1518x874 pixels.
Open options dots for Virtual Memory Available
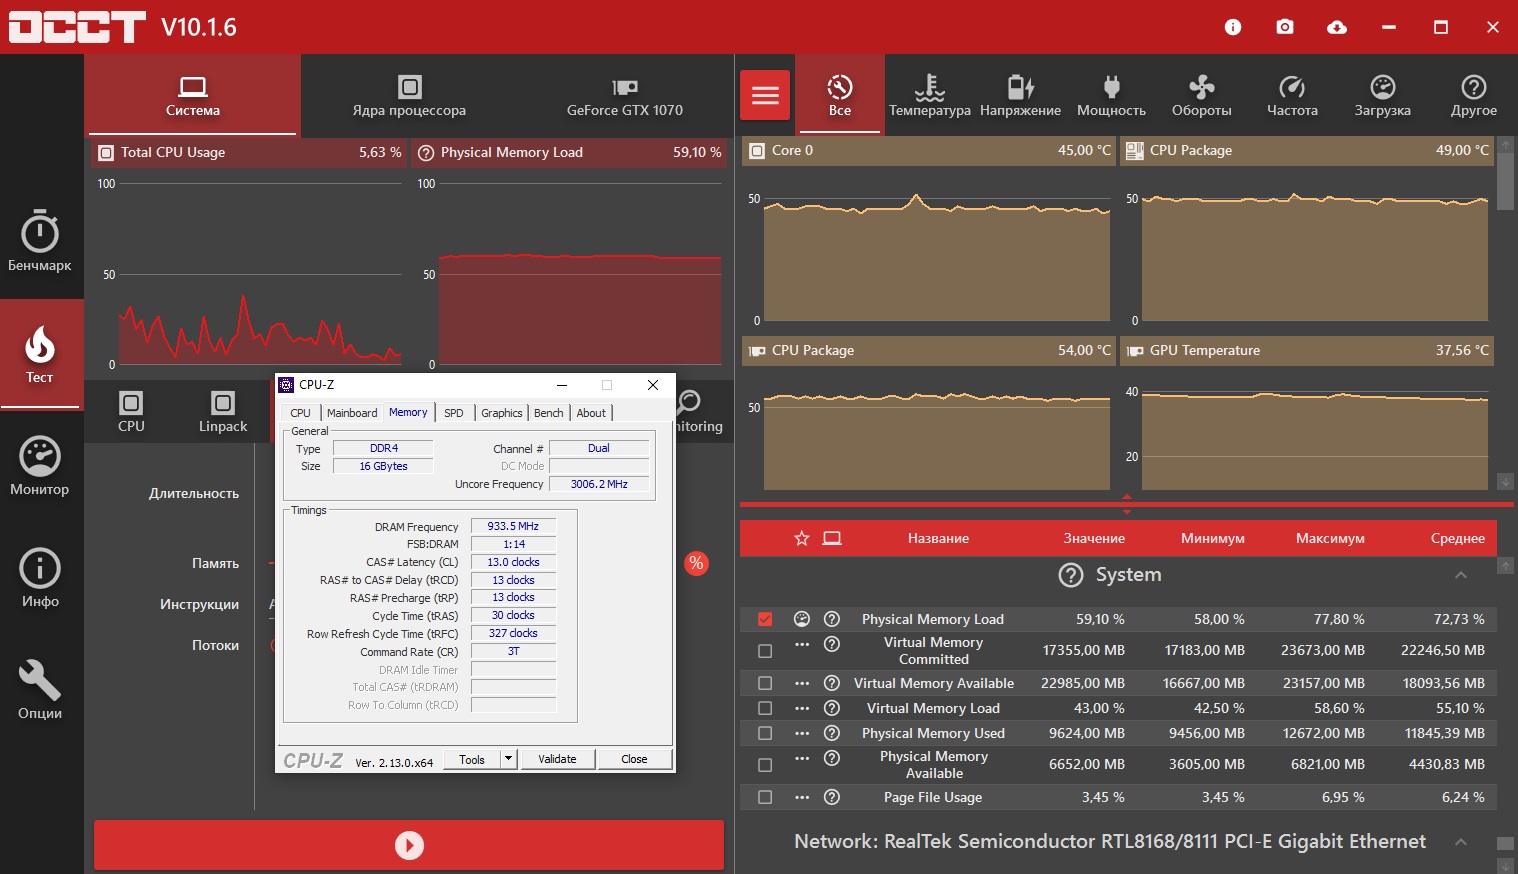point(802,683)
